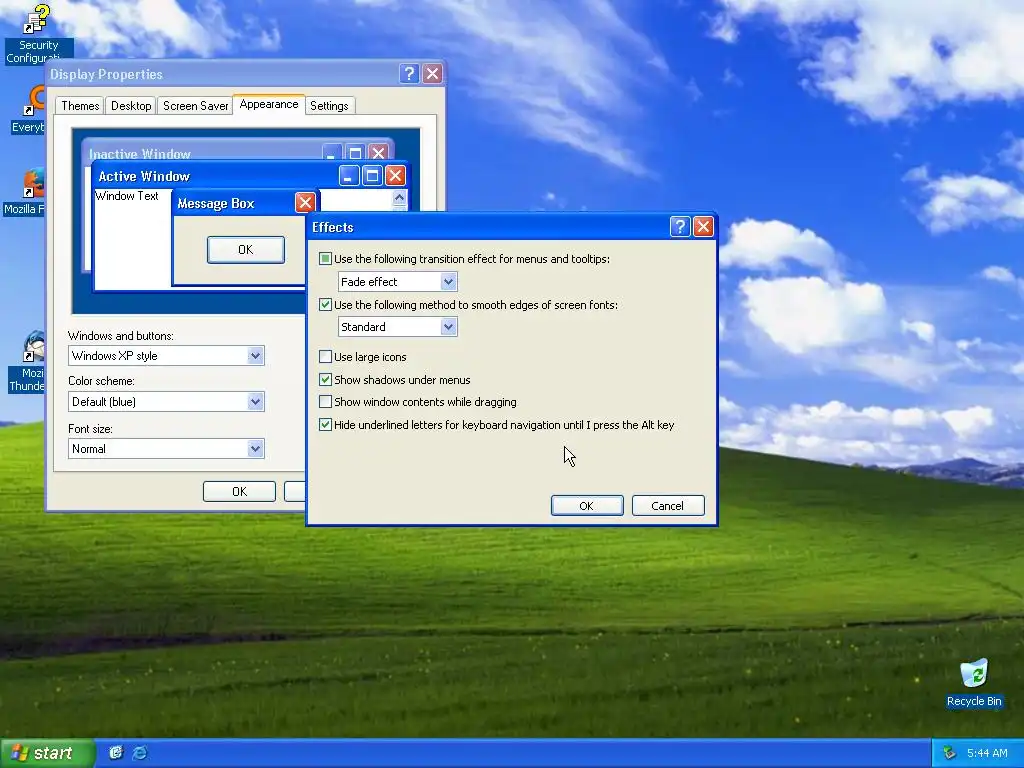Screen dimensions: 1024x768
Task: Enable Use large icons checkbox
Action: click(325, 357)
